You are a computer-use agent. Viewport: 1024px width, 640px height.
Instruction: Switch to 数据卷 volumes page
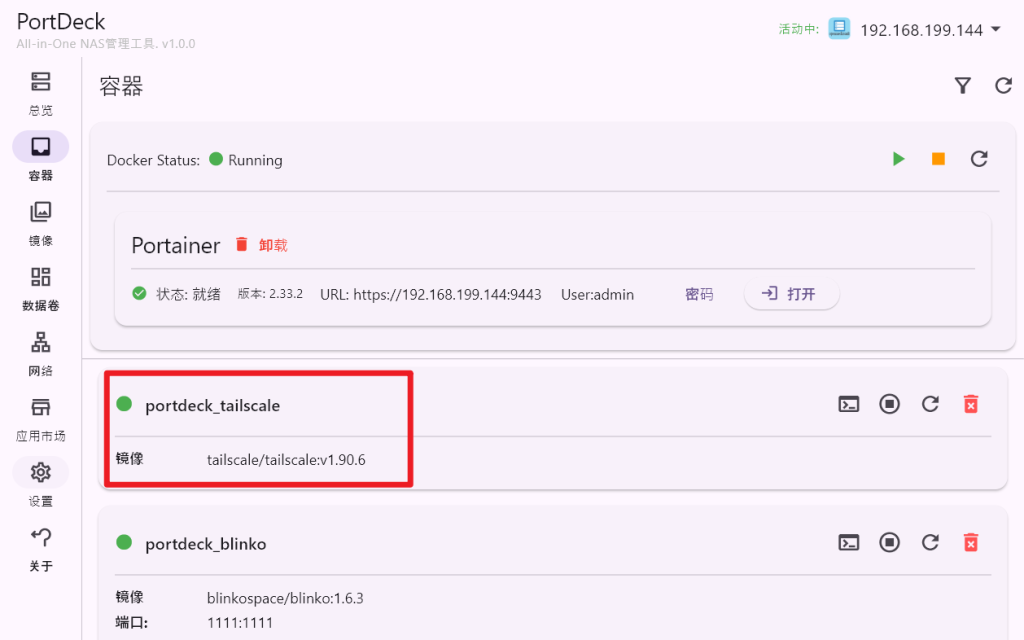click(41, 288)
